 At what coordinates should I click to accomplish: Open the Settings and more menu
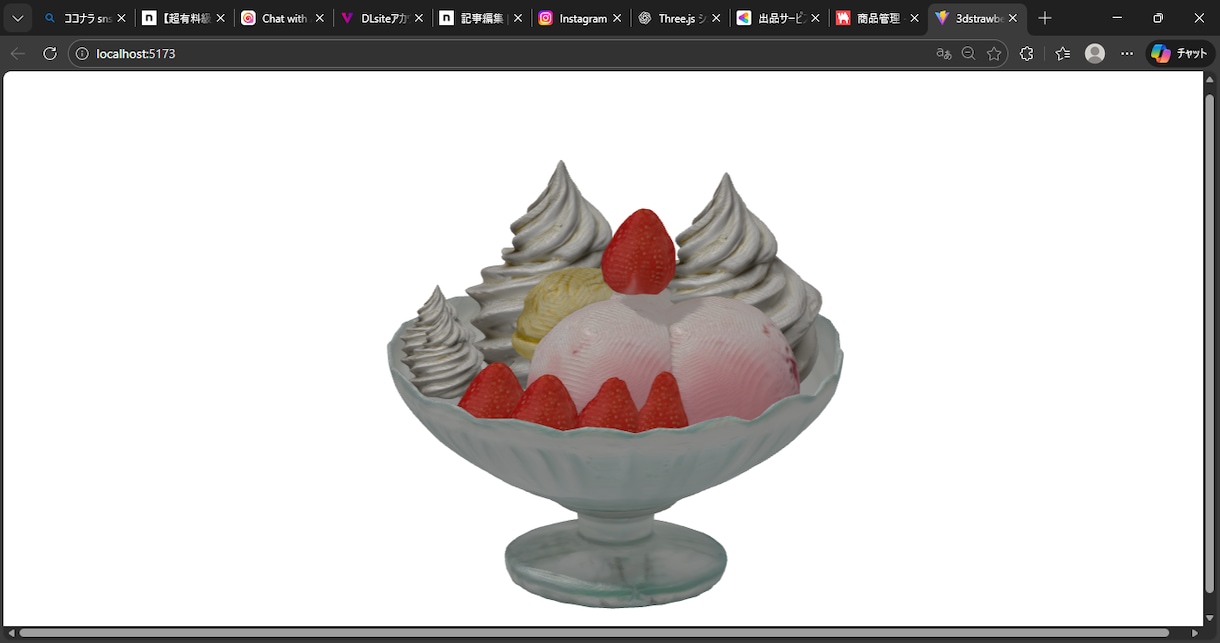(x=1127, y=54)
